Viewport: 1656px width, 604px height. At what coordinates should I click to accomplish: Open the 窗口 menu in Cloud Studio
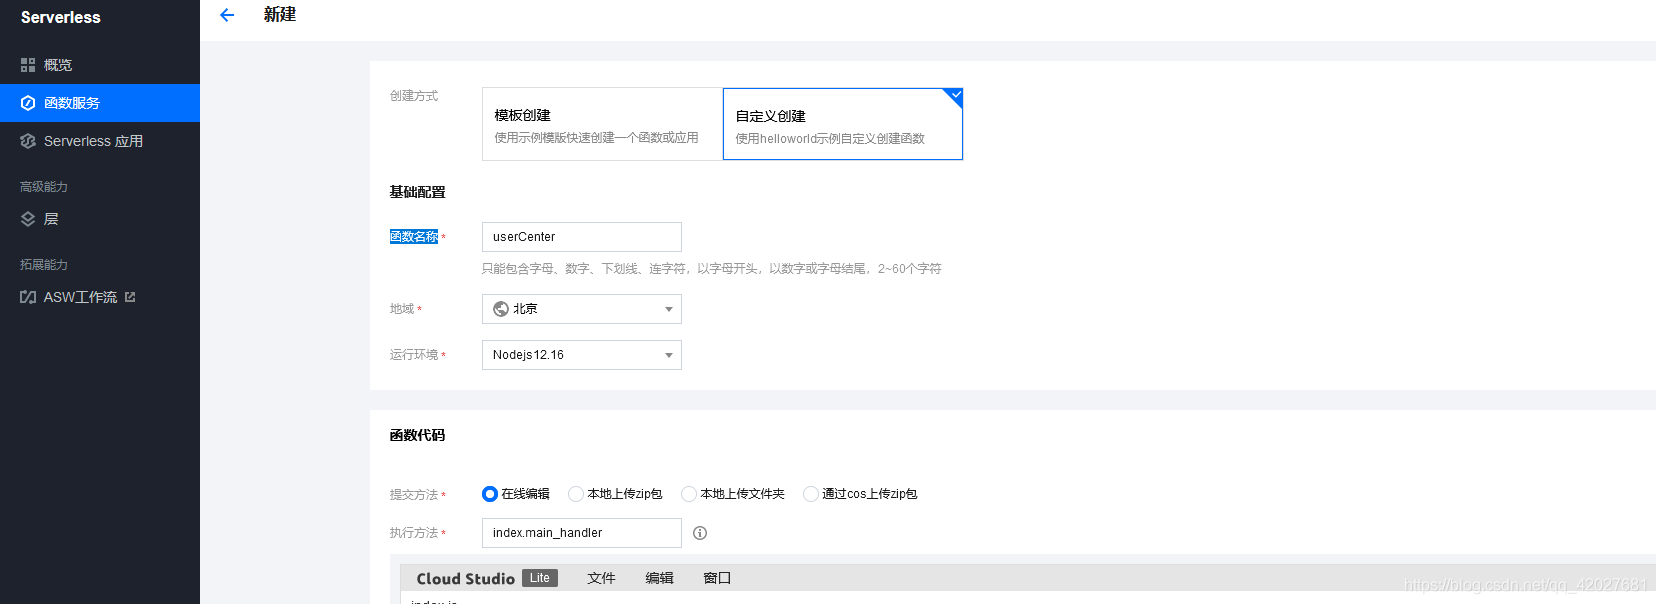[717, 578]
